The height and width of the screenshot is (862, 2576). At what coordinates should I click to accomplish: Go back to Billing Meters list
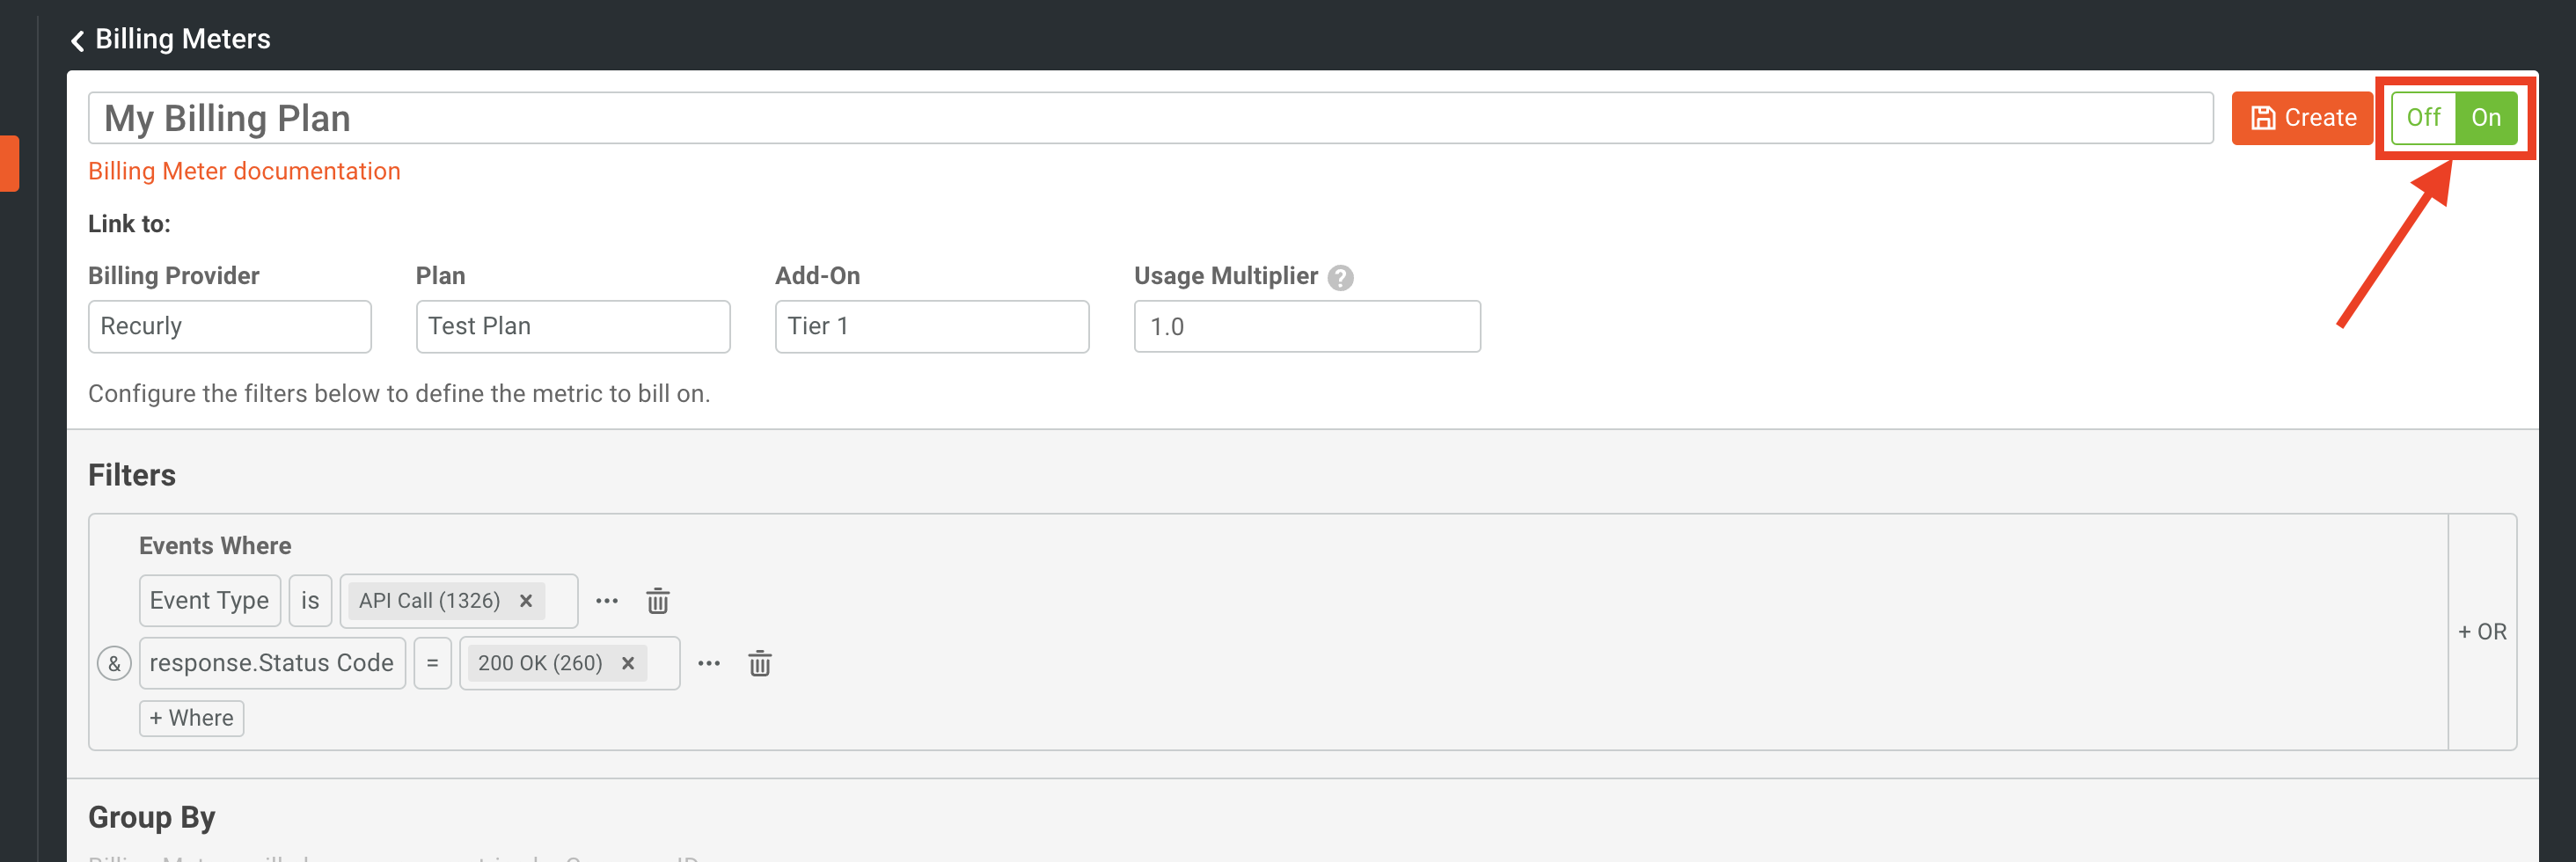point(77,40)
